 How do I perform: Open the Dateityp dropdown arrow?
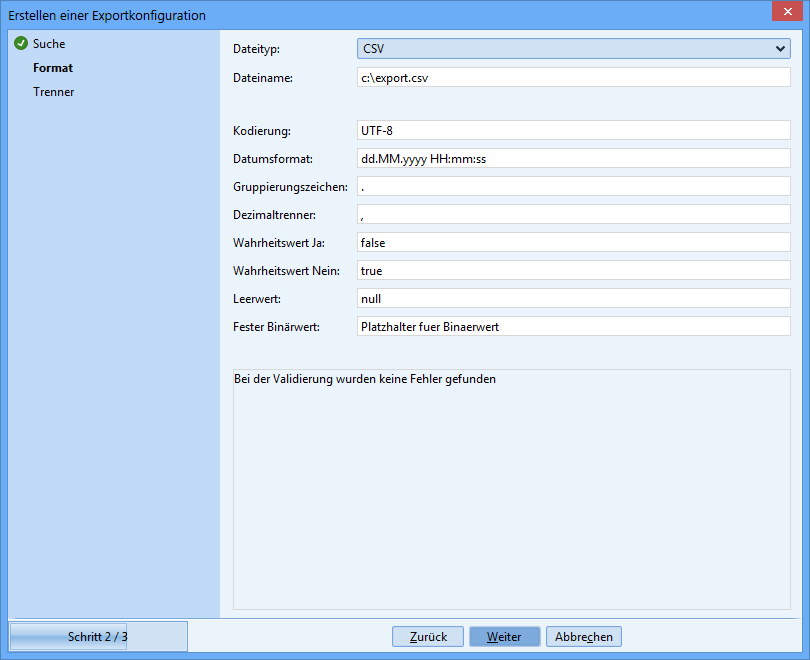pos(780,49)
